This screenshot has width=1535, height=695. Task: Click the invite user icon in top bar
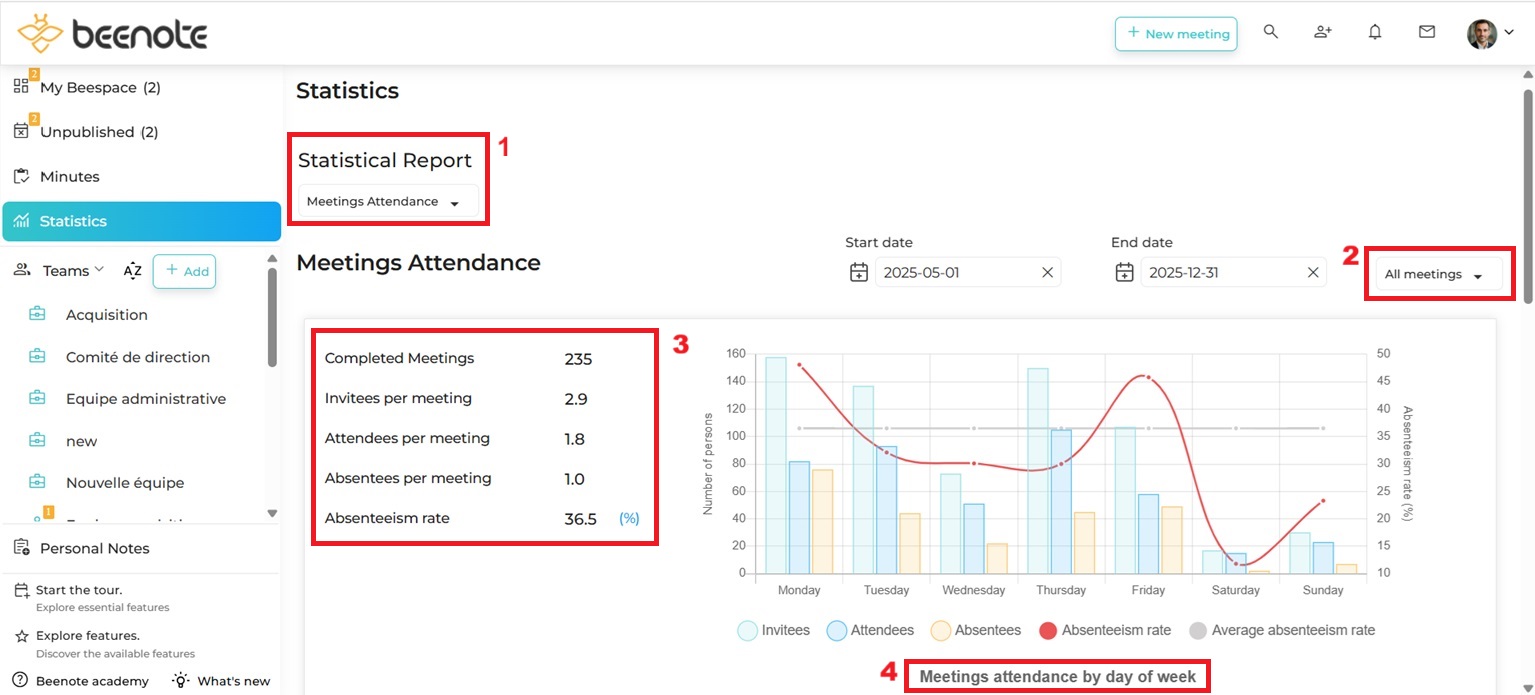(1322, 31)
